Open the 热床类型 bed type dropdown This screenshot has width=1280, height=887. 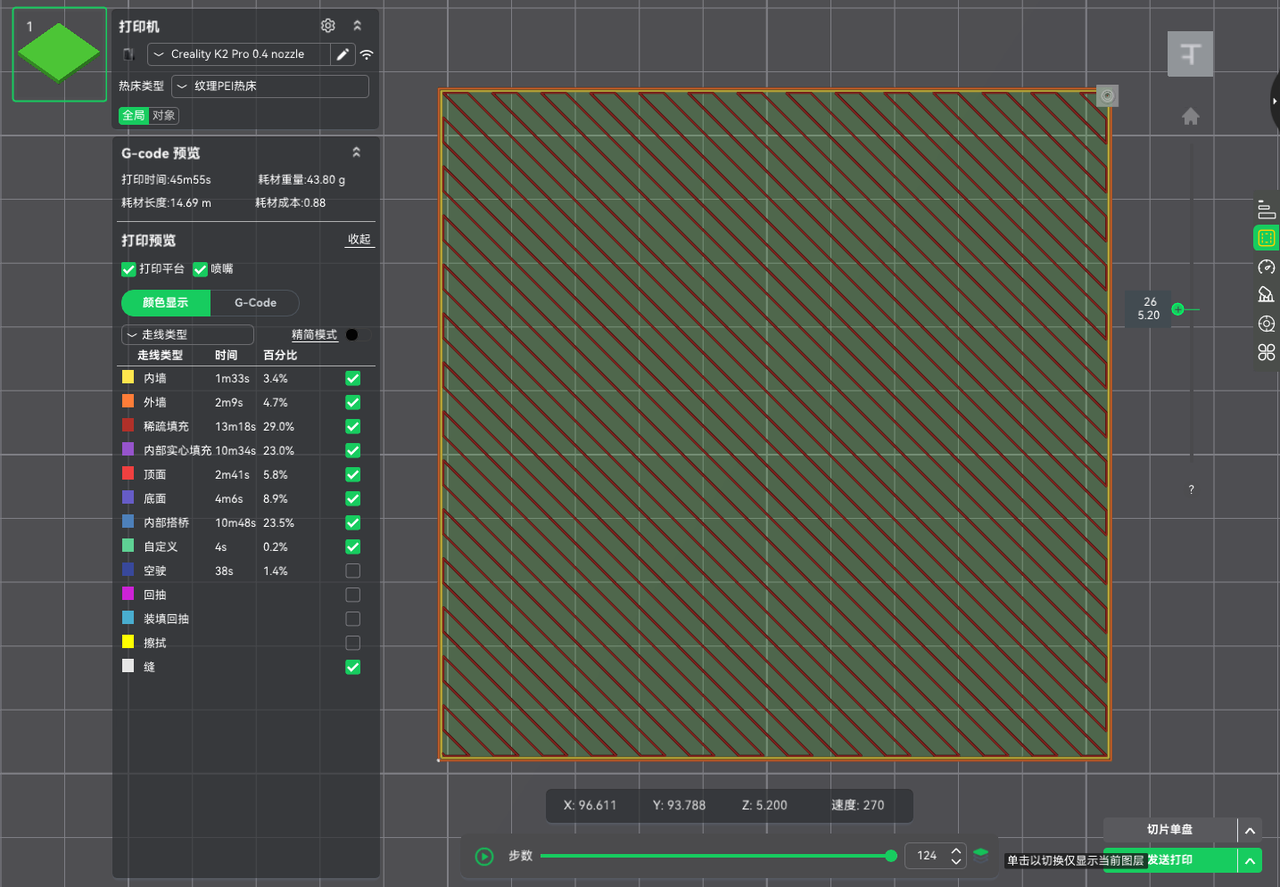[270, 86]
